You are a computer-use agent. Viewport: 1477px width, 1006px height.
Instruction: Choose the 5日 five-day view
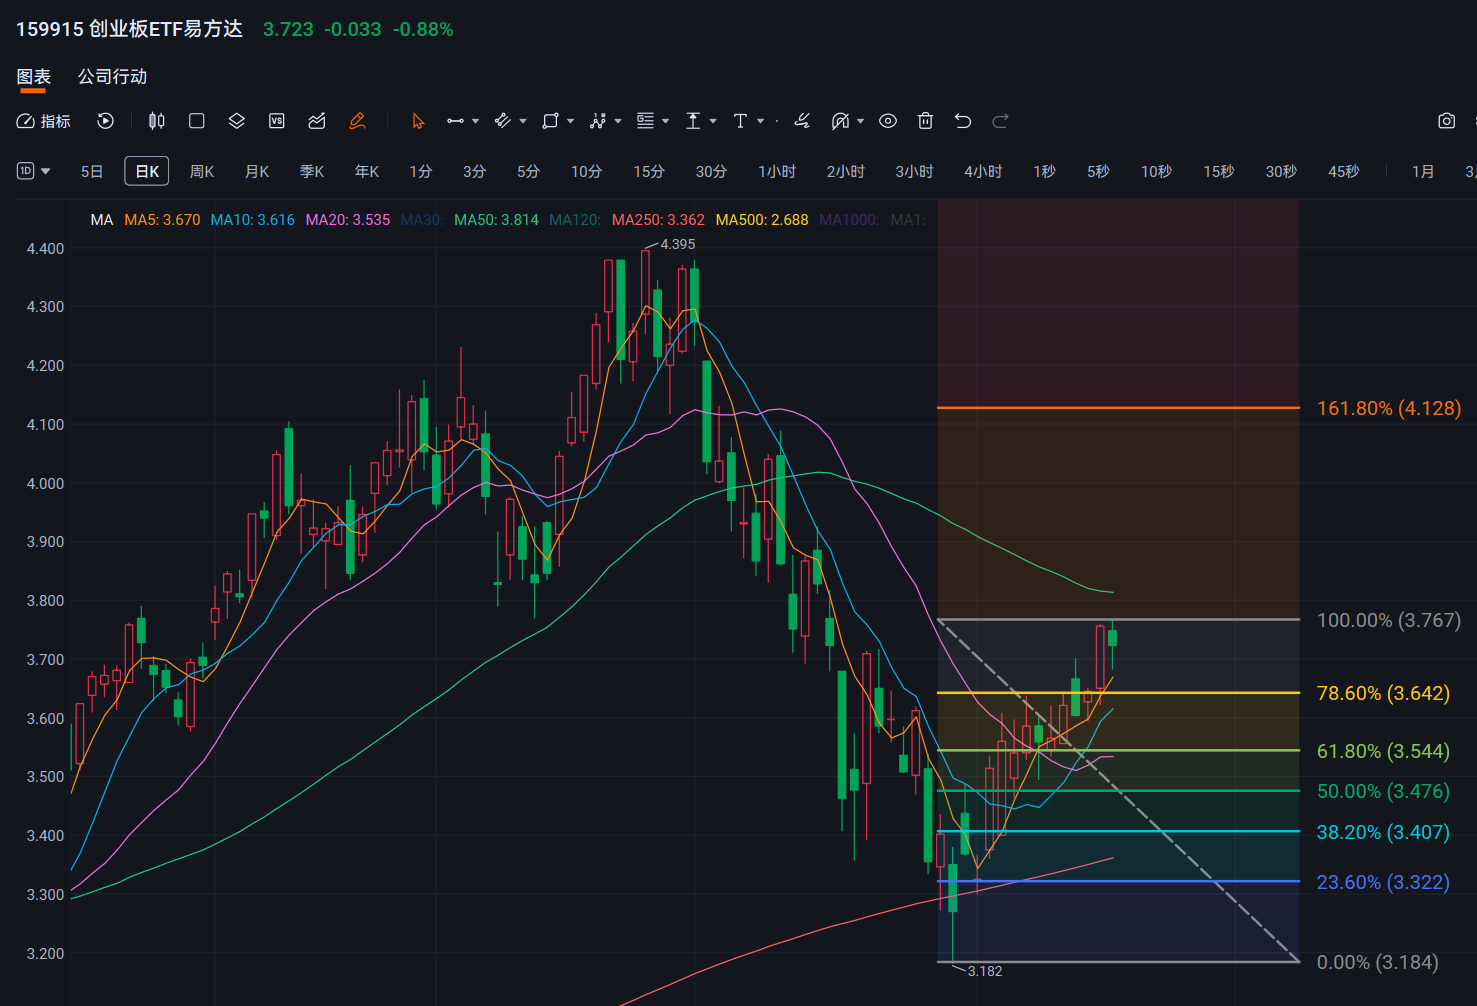pos(92,171)
